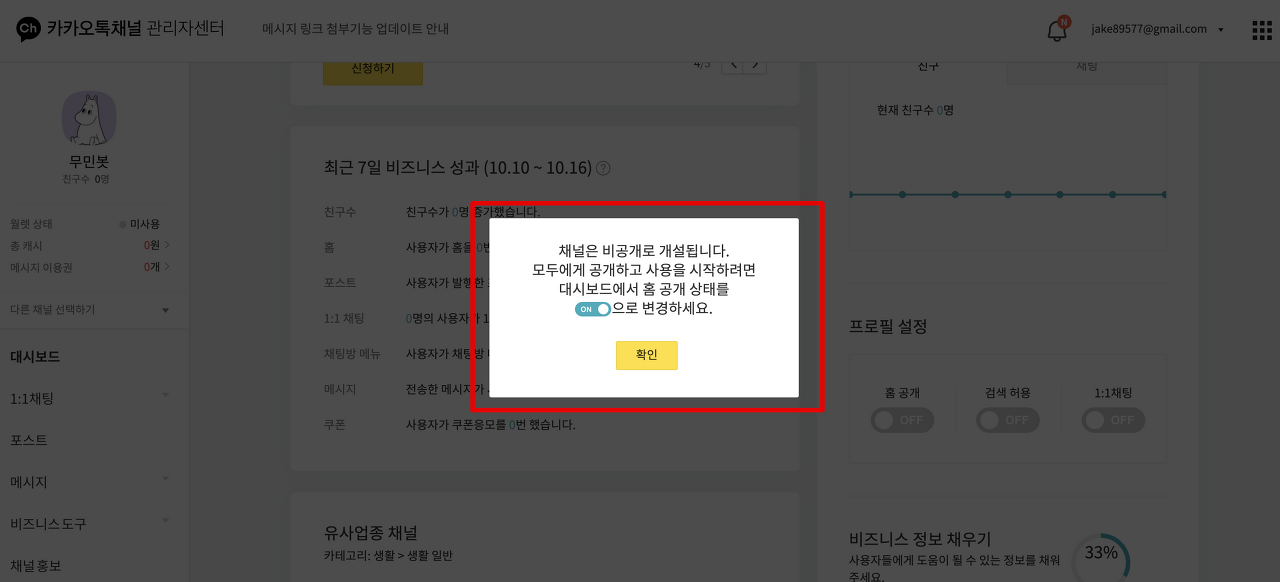
Task: Click the 무민봇 profile avatar
Action: pyautogui.click(x=89, y=118)
